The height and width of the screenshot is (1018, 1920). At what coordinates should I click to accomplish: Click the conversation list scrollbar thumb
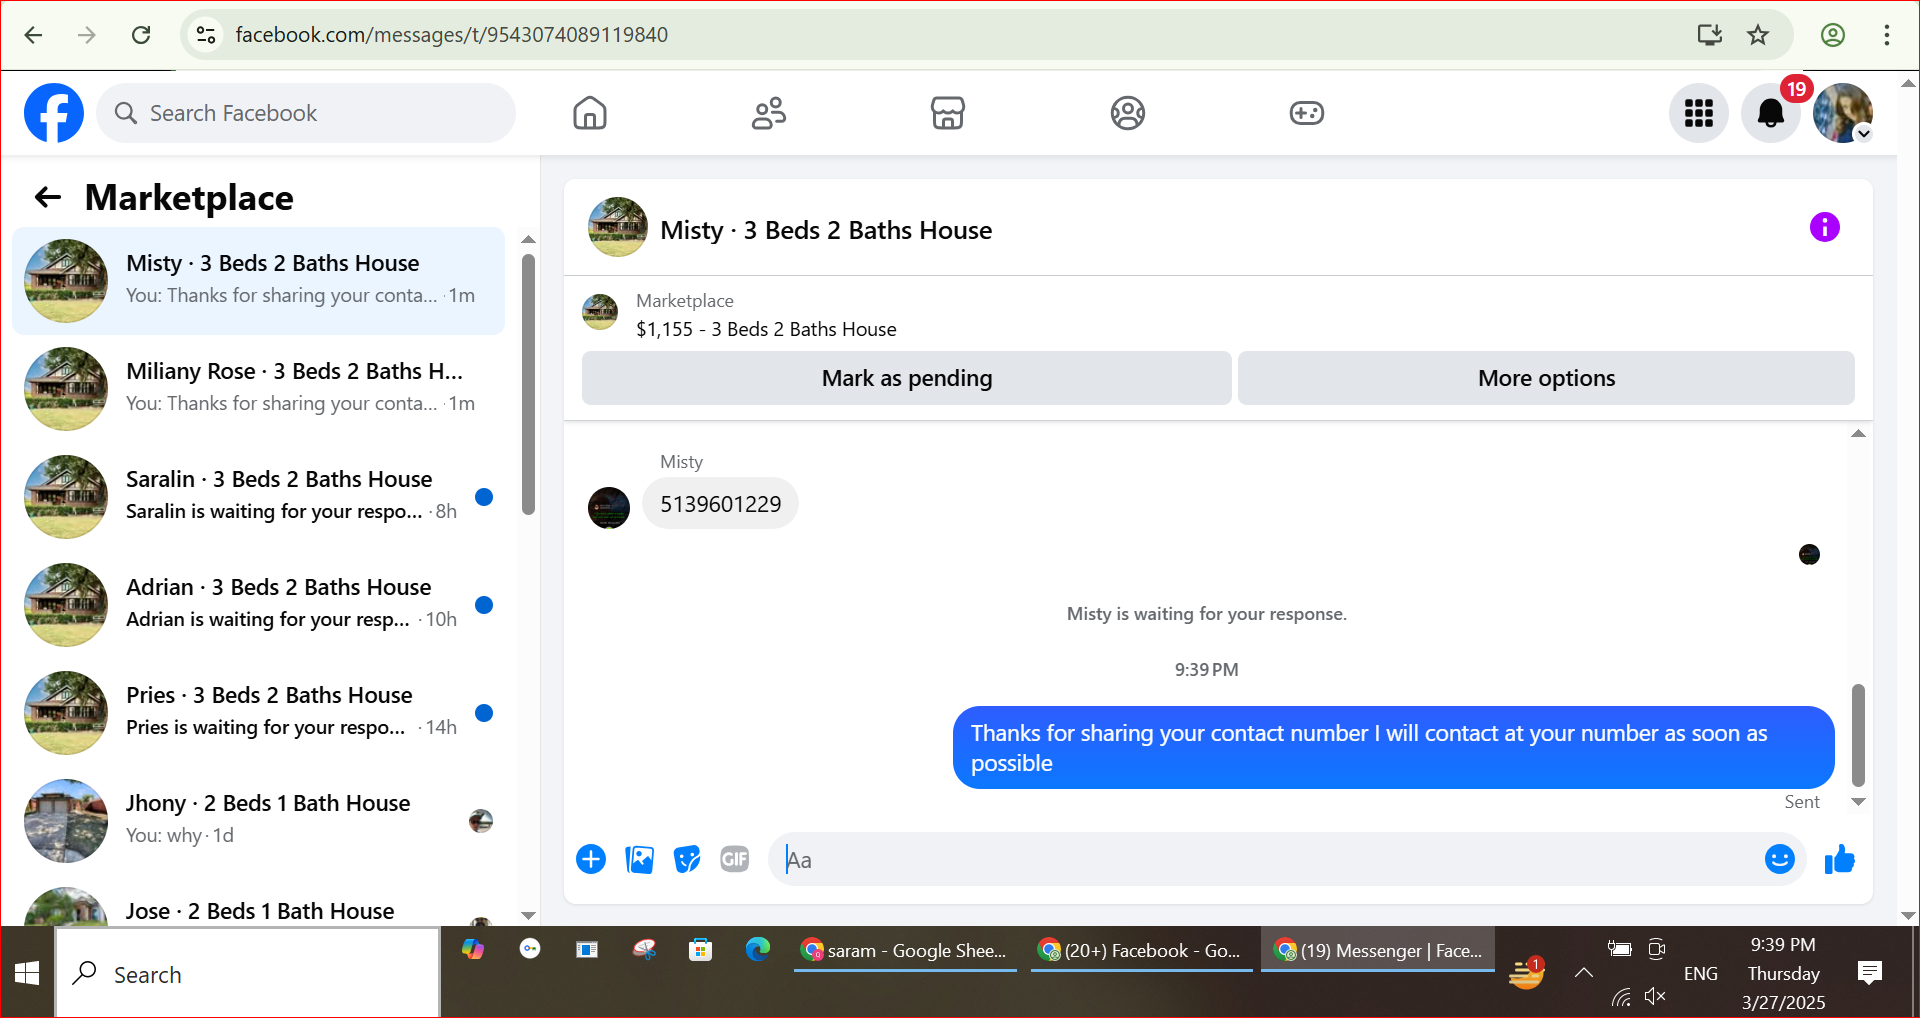(528, 385)
